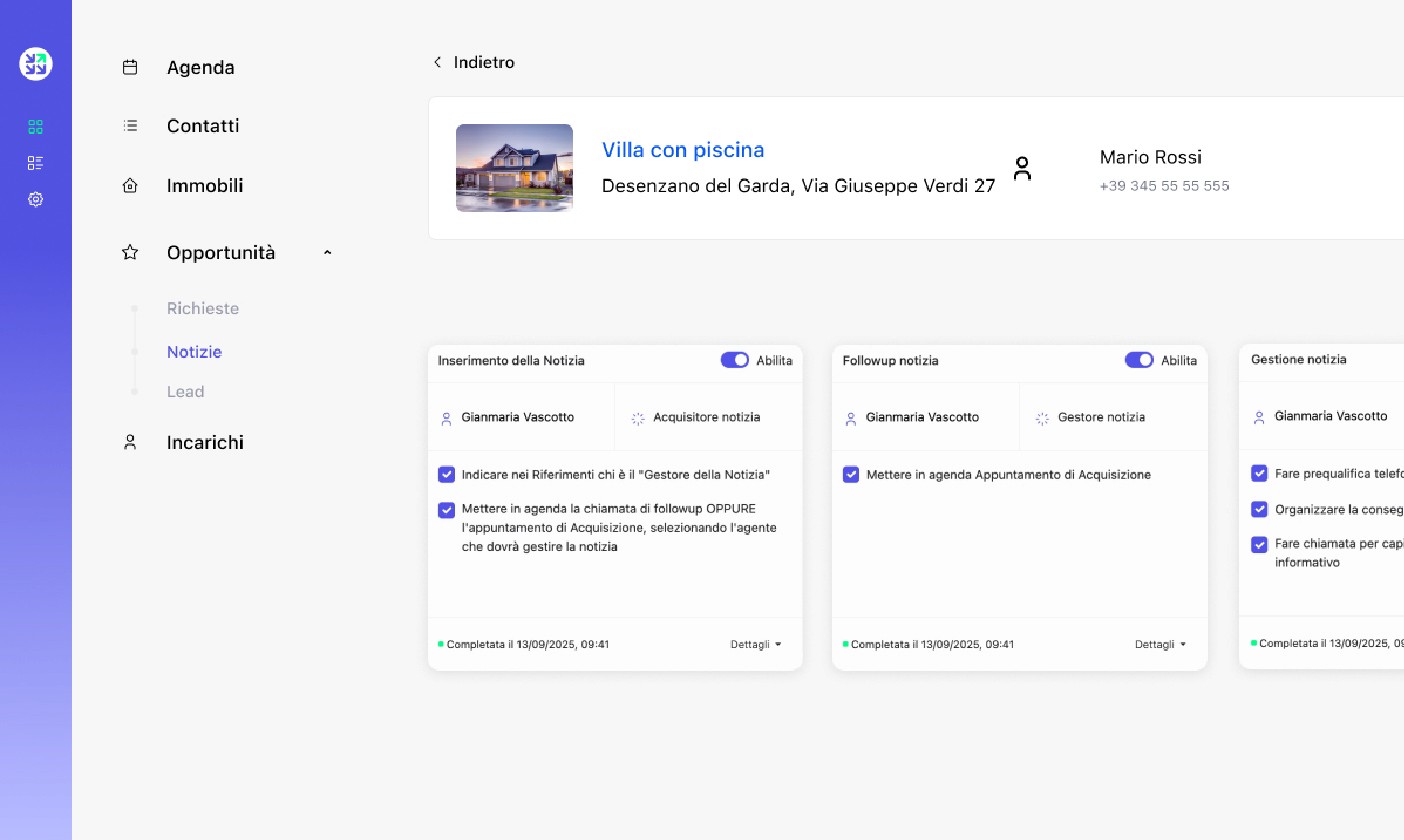
Task: Switch to the Richieste section
Action: 203,308
